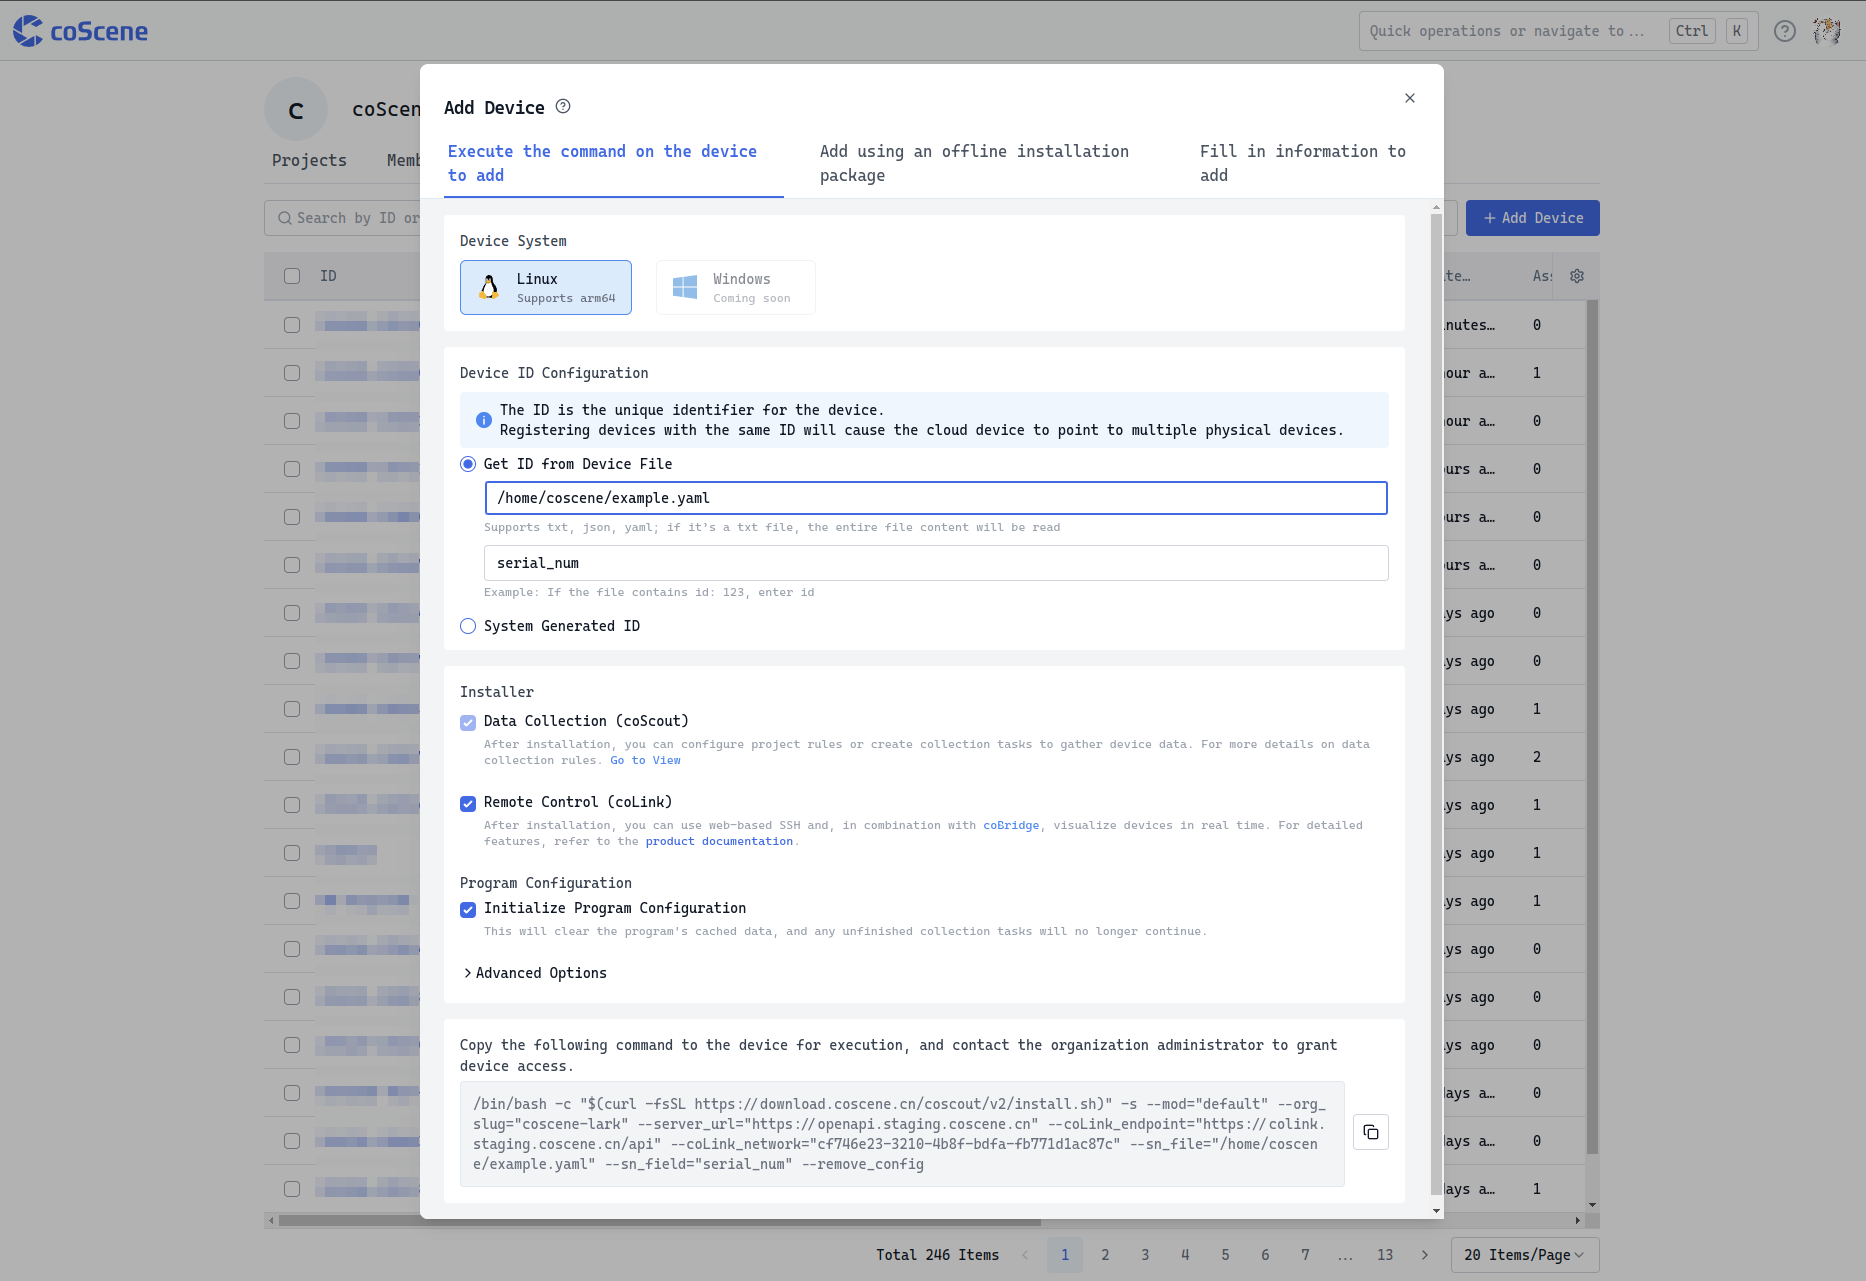Close the Add Device dialog

1410,98
